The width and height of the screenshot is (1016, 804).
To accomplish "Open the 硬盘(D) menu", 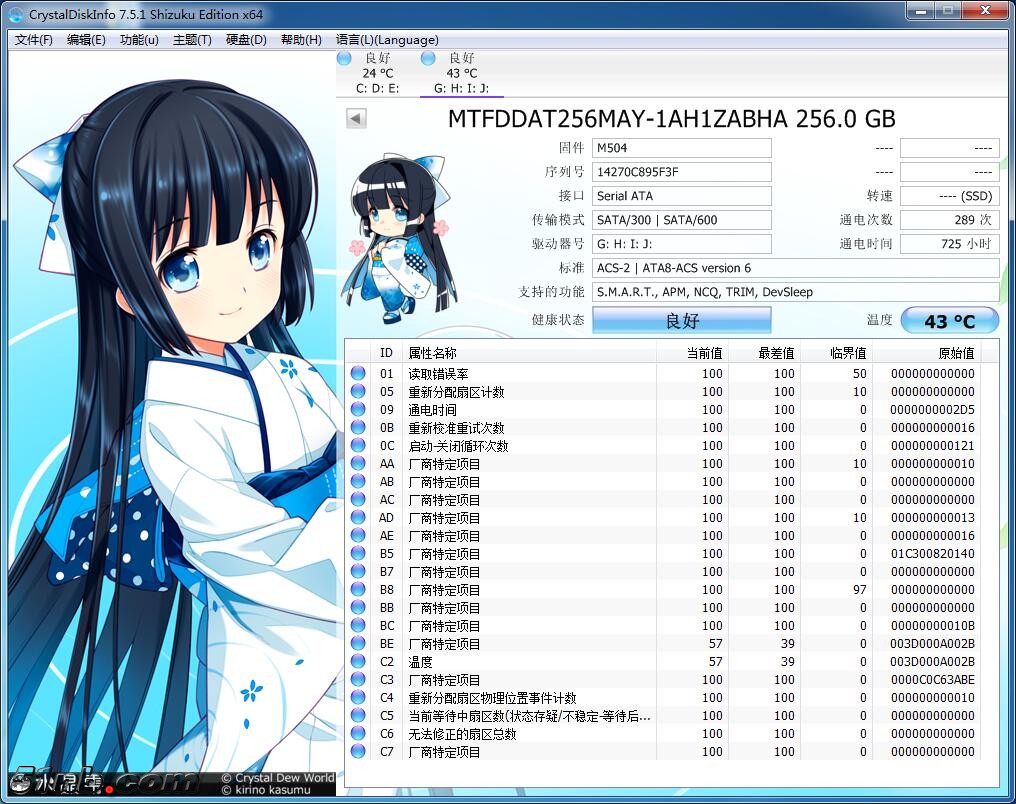I will [246, 40].
